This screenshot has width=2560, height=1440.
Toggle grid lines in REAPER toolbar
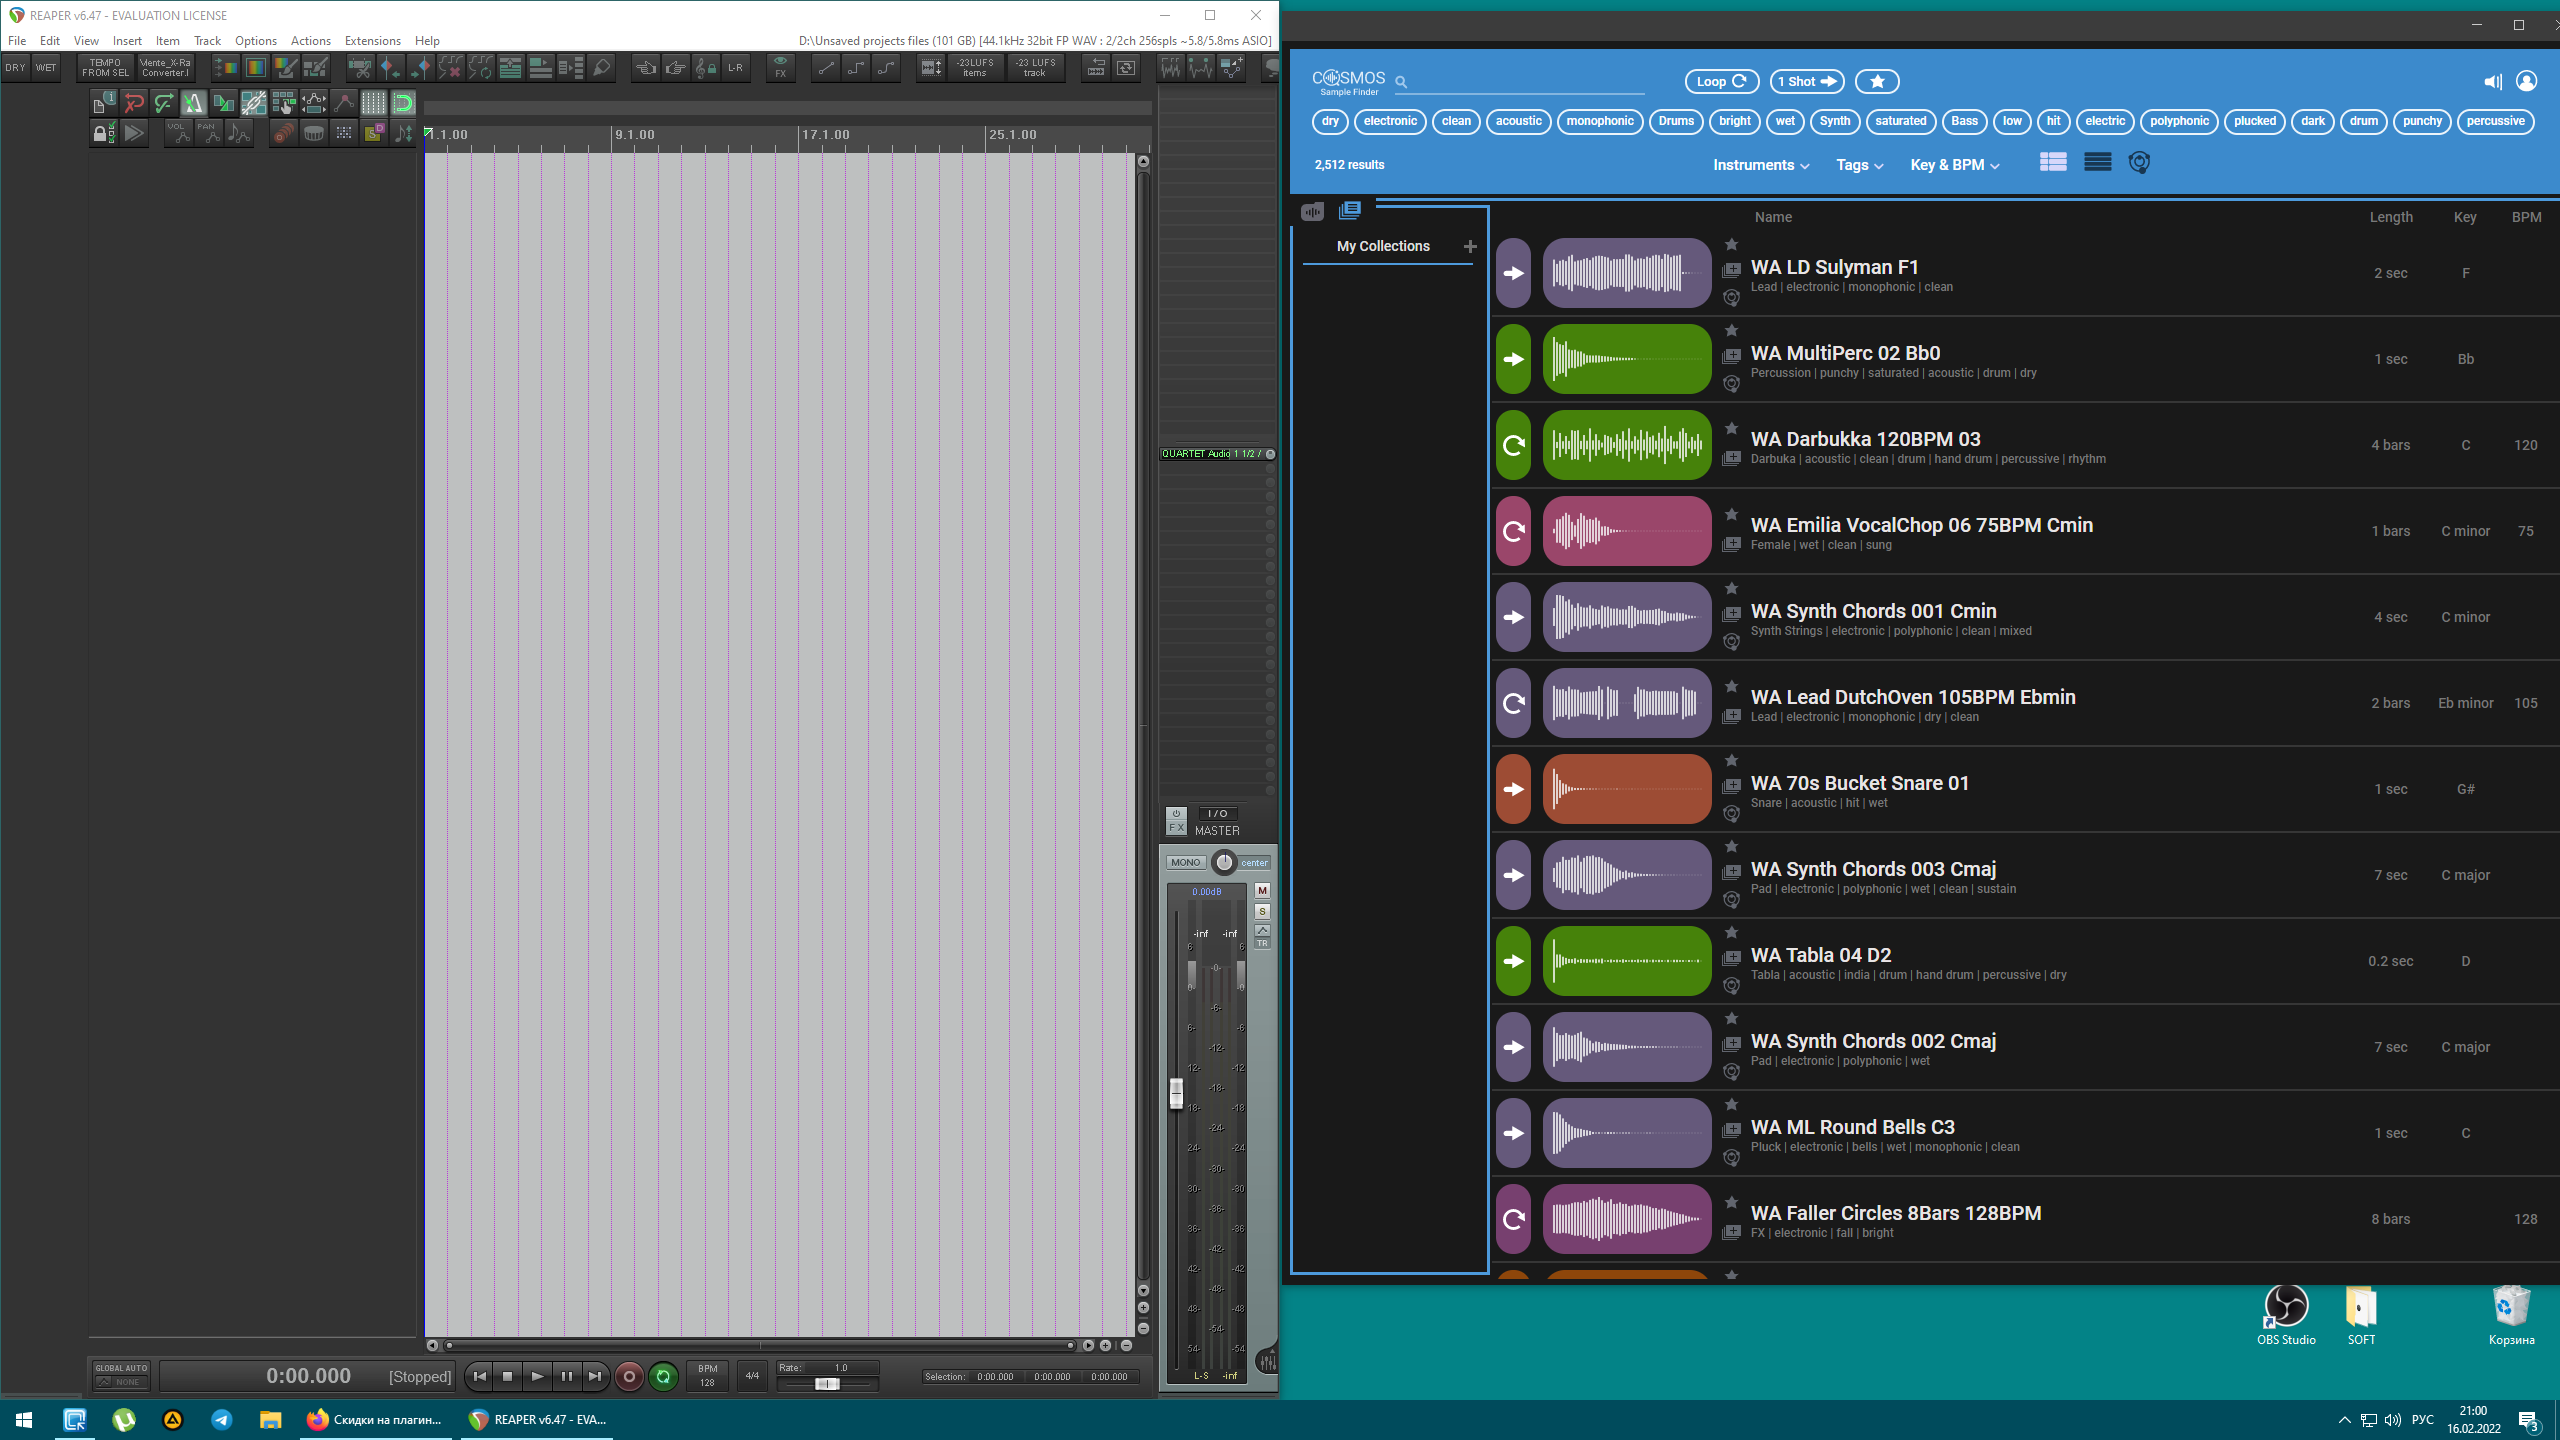[x=373, y=103]
